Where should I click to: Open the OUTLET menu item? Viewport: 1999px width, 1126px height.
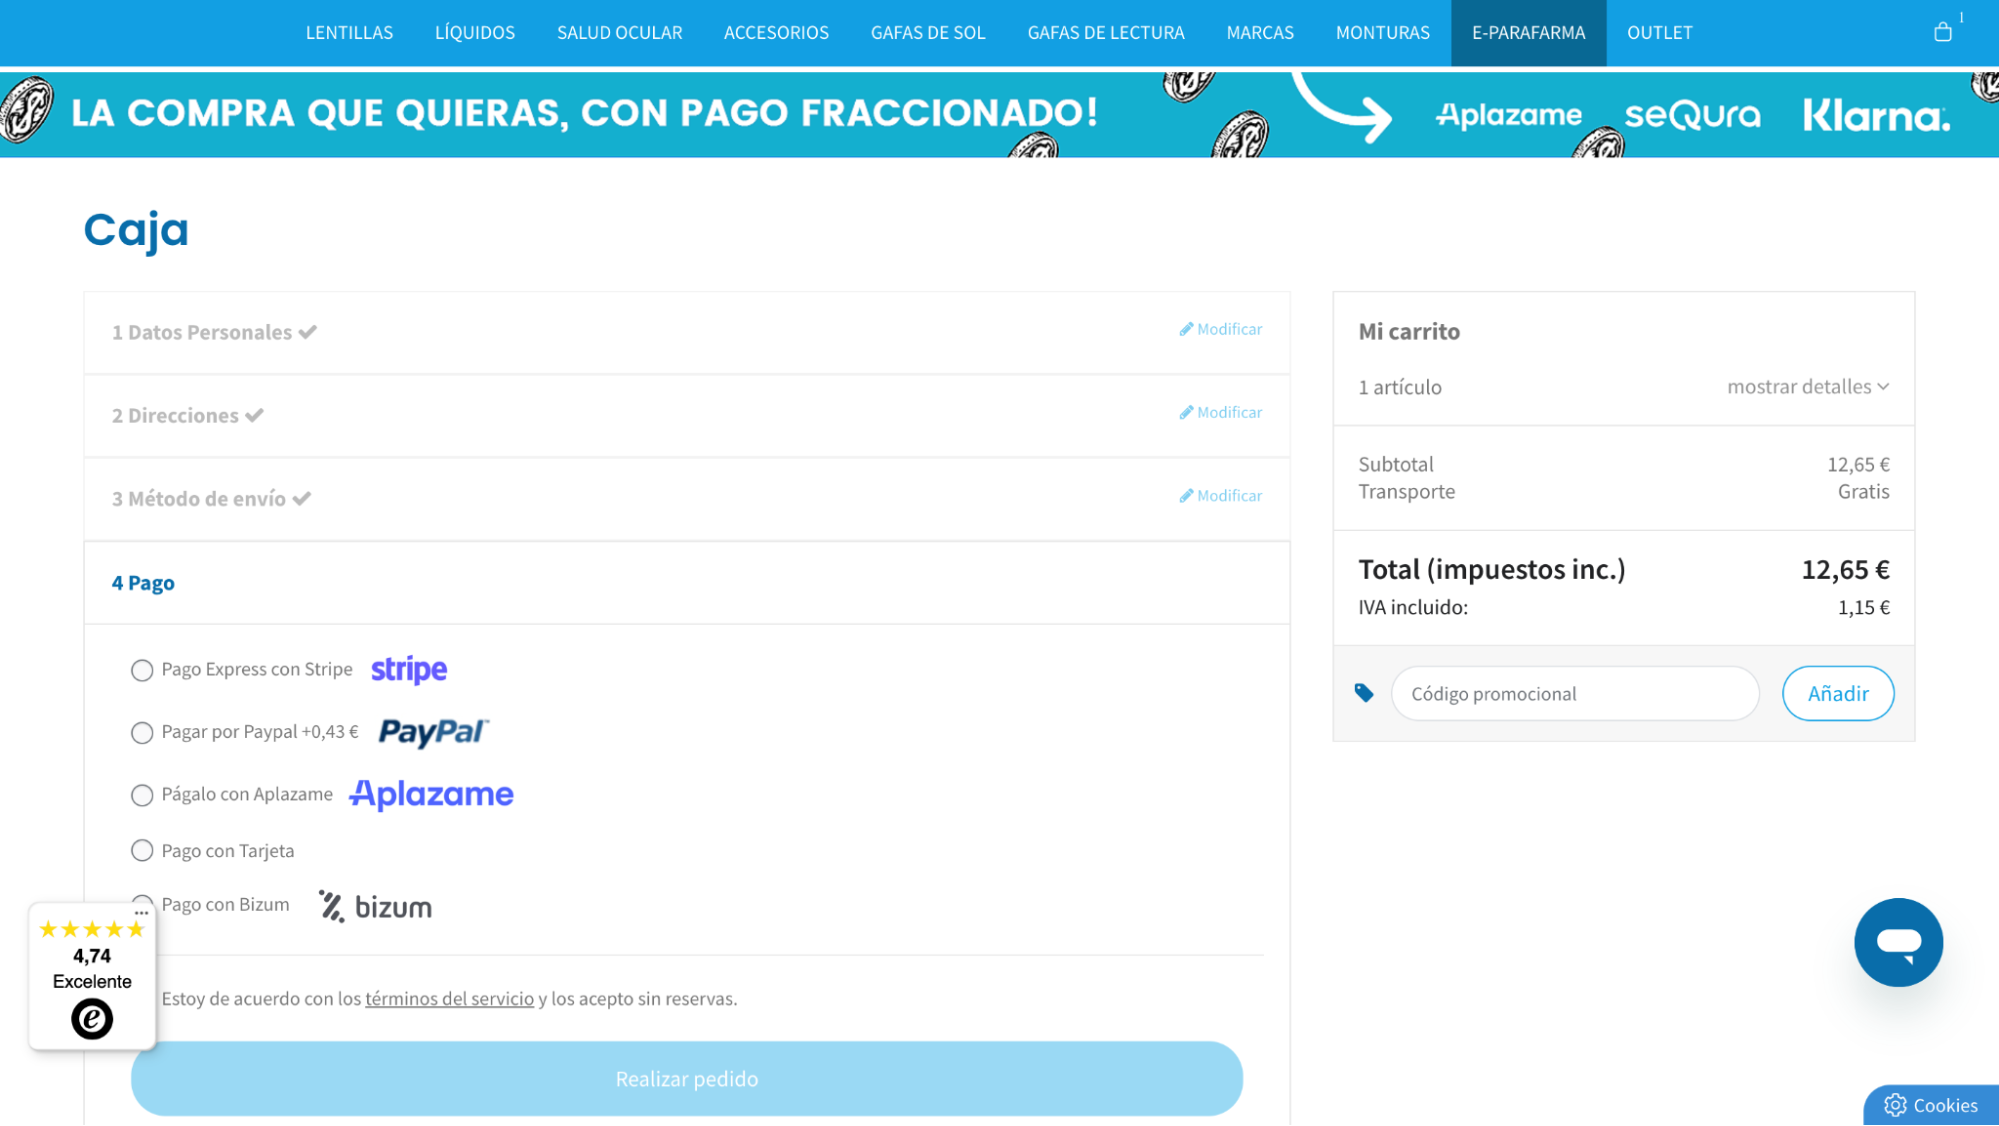coord(1660,32)
